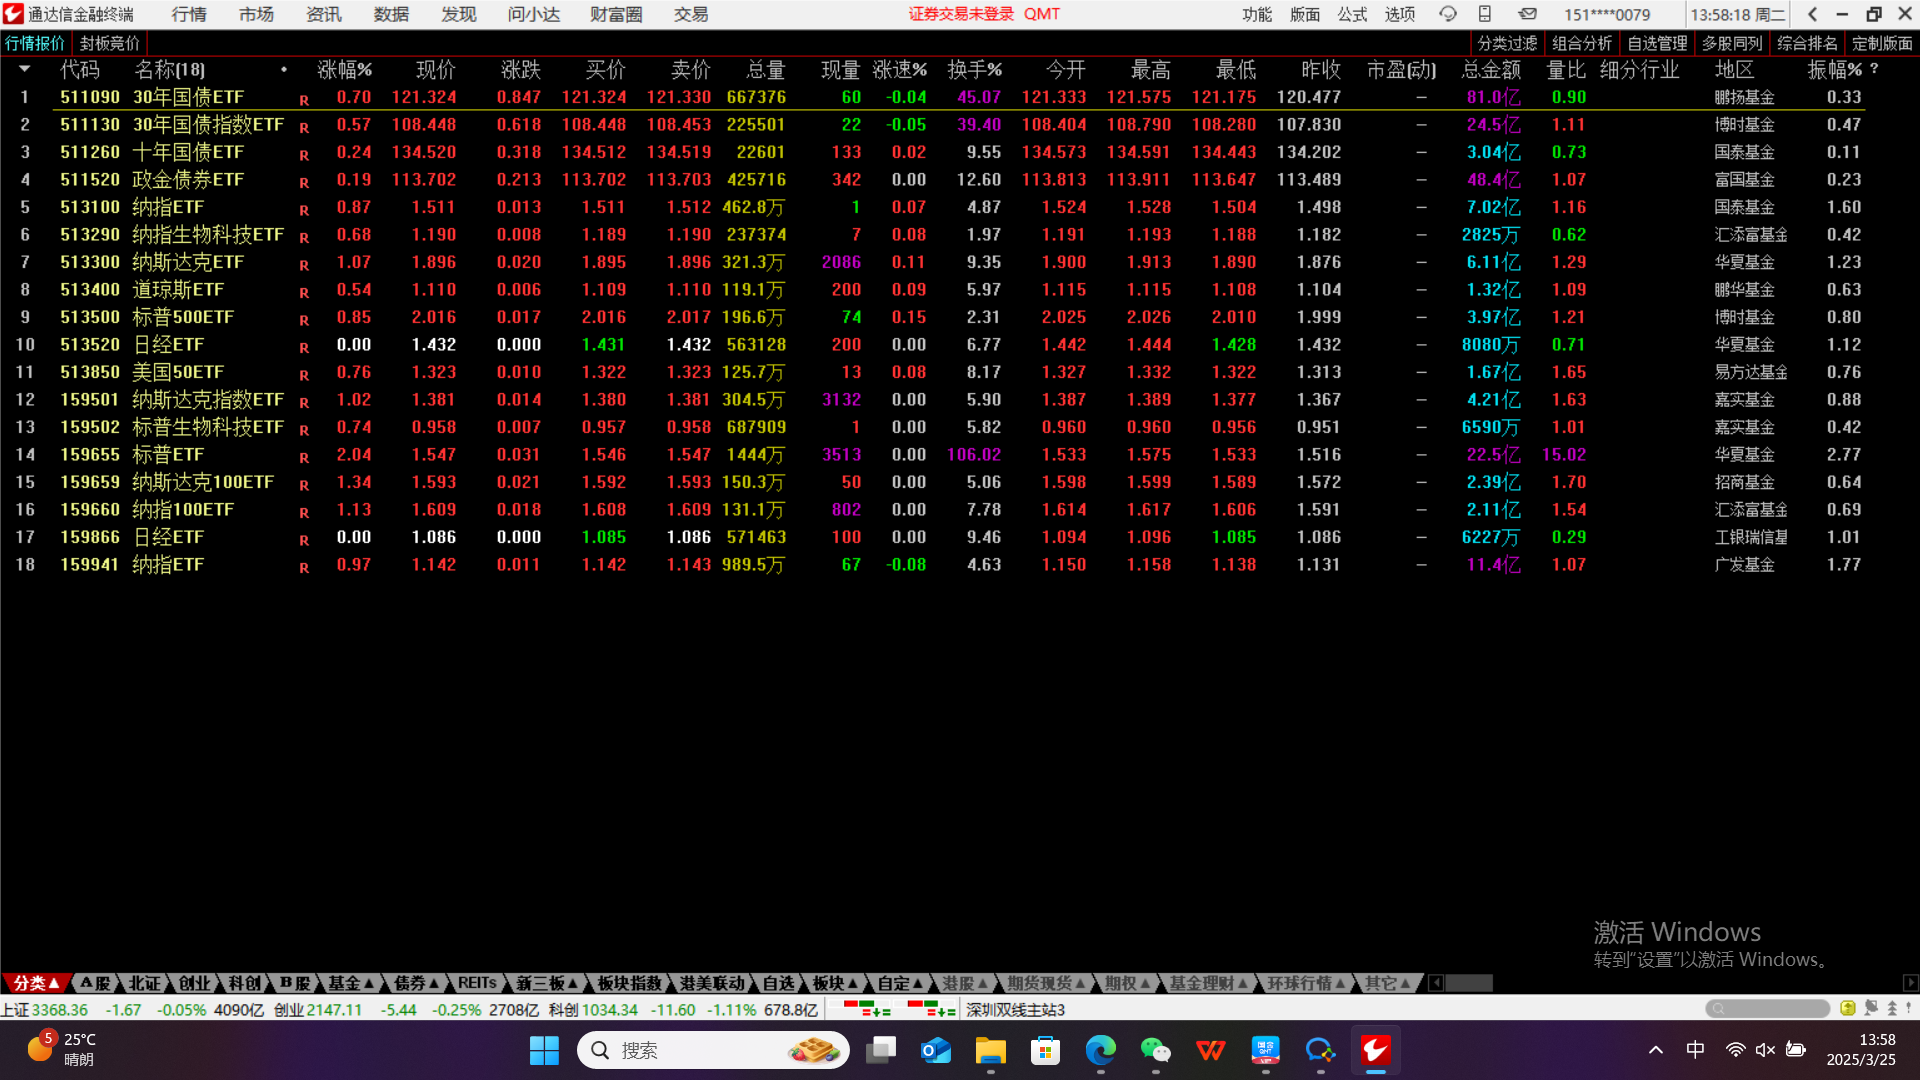The image size is (1920, 1080).
Task: Click the yellow coin icon in status bar
Action: click(1847, 1008)
